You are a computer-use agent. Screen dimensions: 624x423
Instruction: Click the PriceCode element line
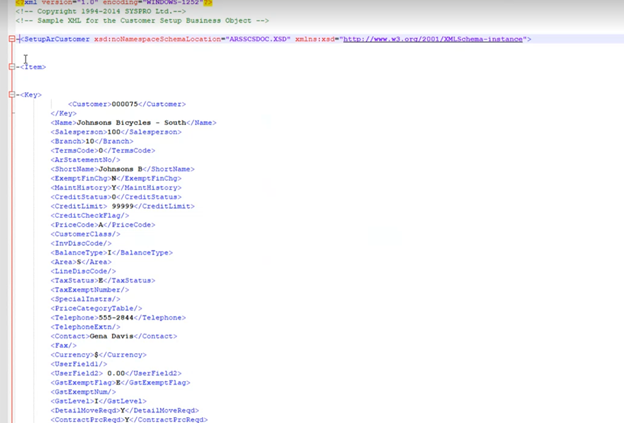[103, 225]
